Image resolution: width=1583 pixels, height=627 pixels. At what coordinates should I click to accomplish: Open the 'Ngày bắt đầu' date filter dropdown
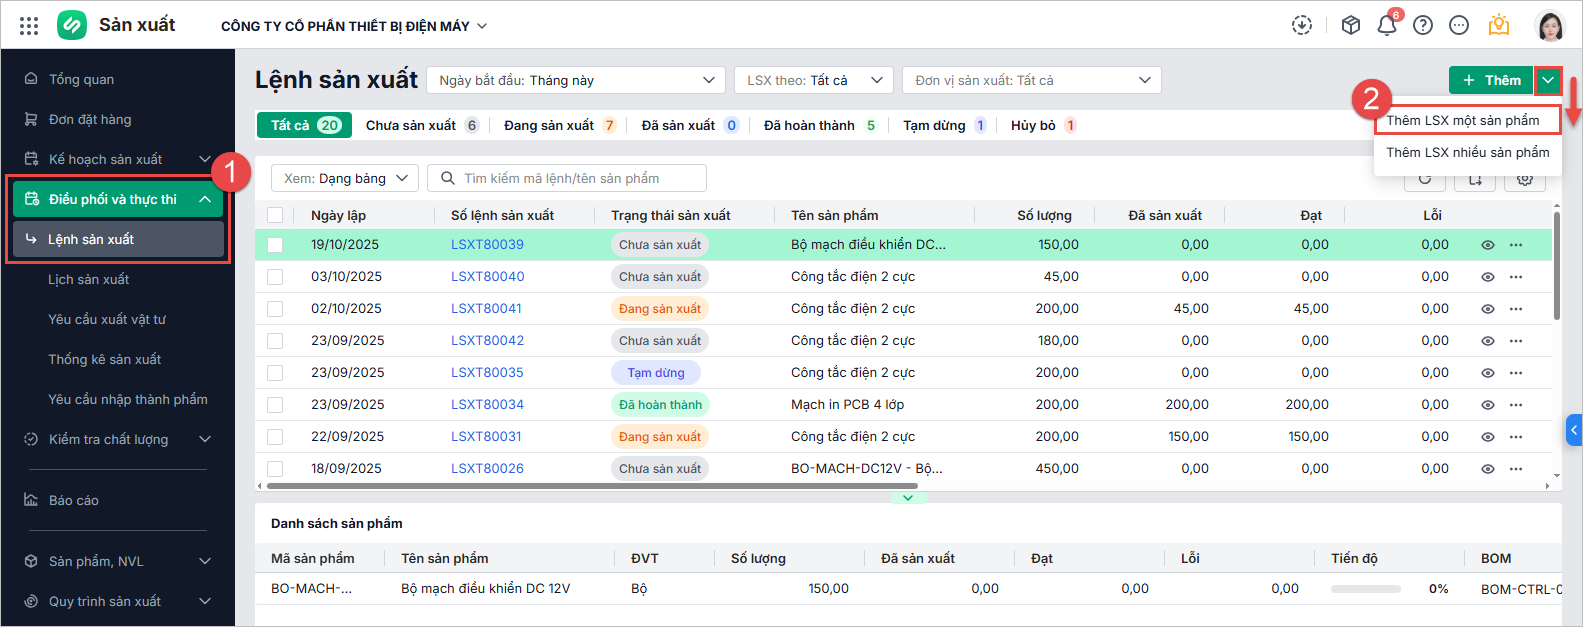coord(576,80)
